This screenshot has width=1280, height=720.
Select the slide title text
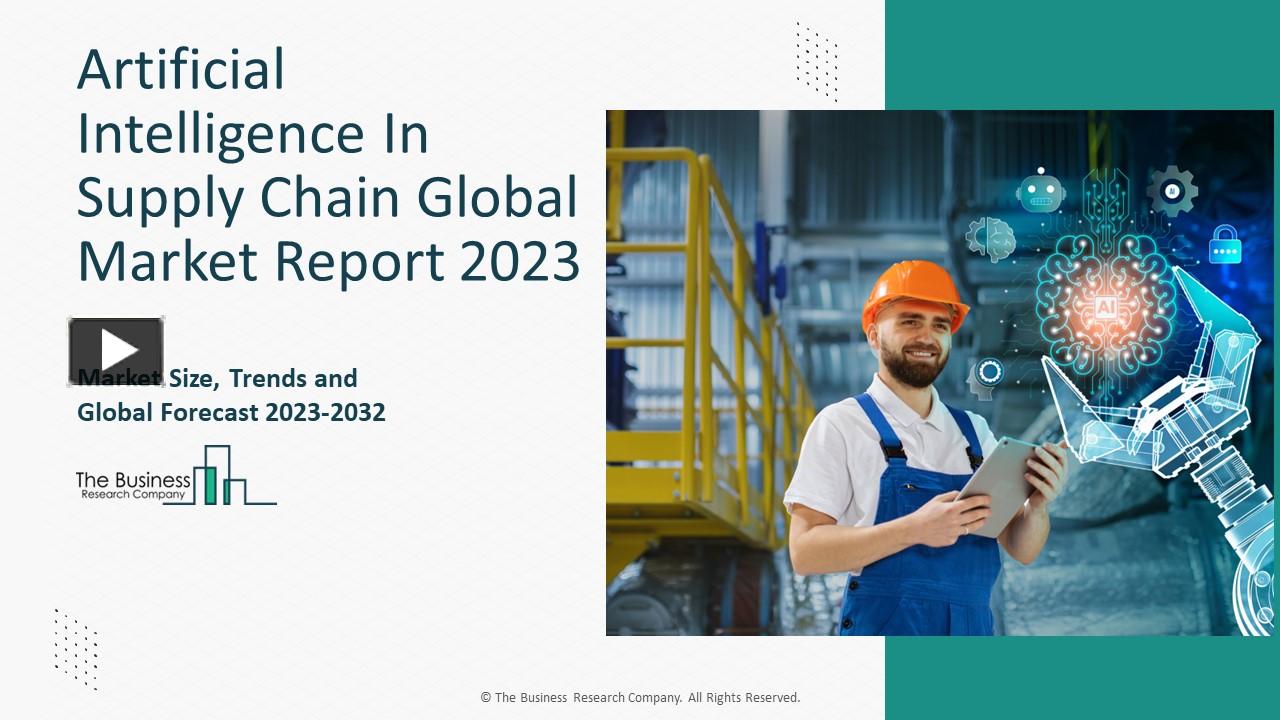pyautogui.click(x=328, y=165)
